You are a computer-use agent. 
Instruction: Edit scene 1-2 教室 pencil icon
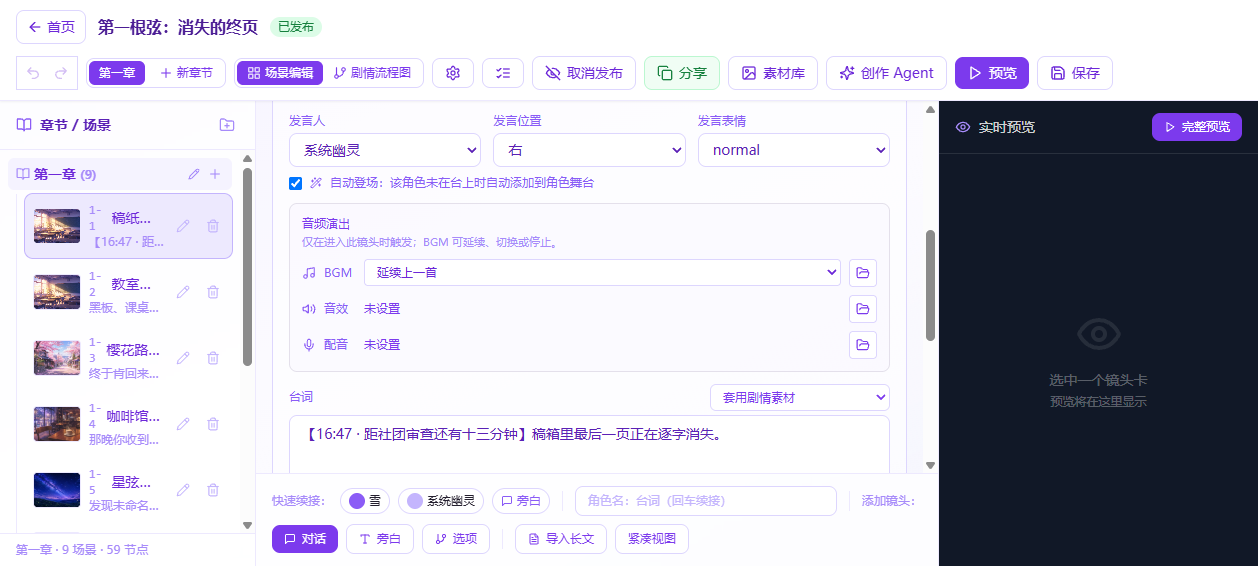183,292
